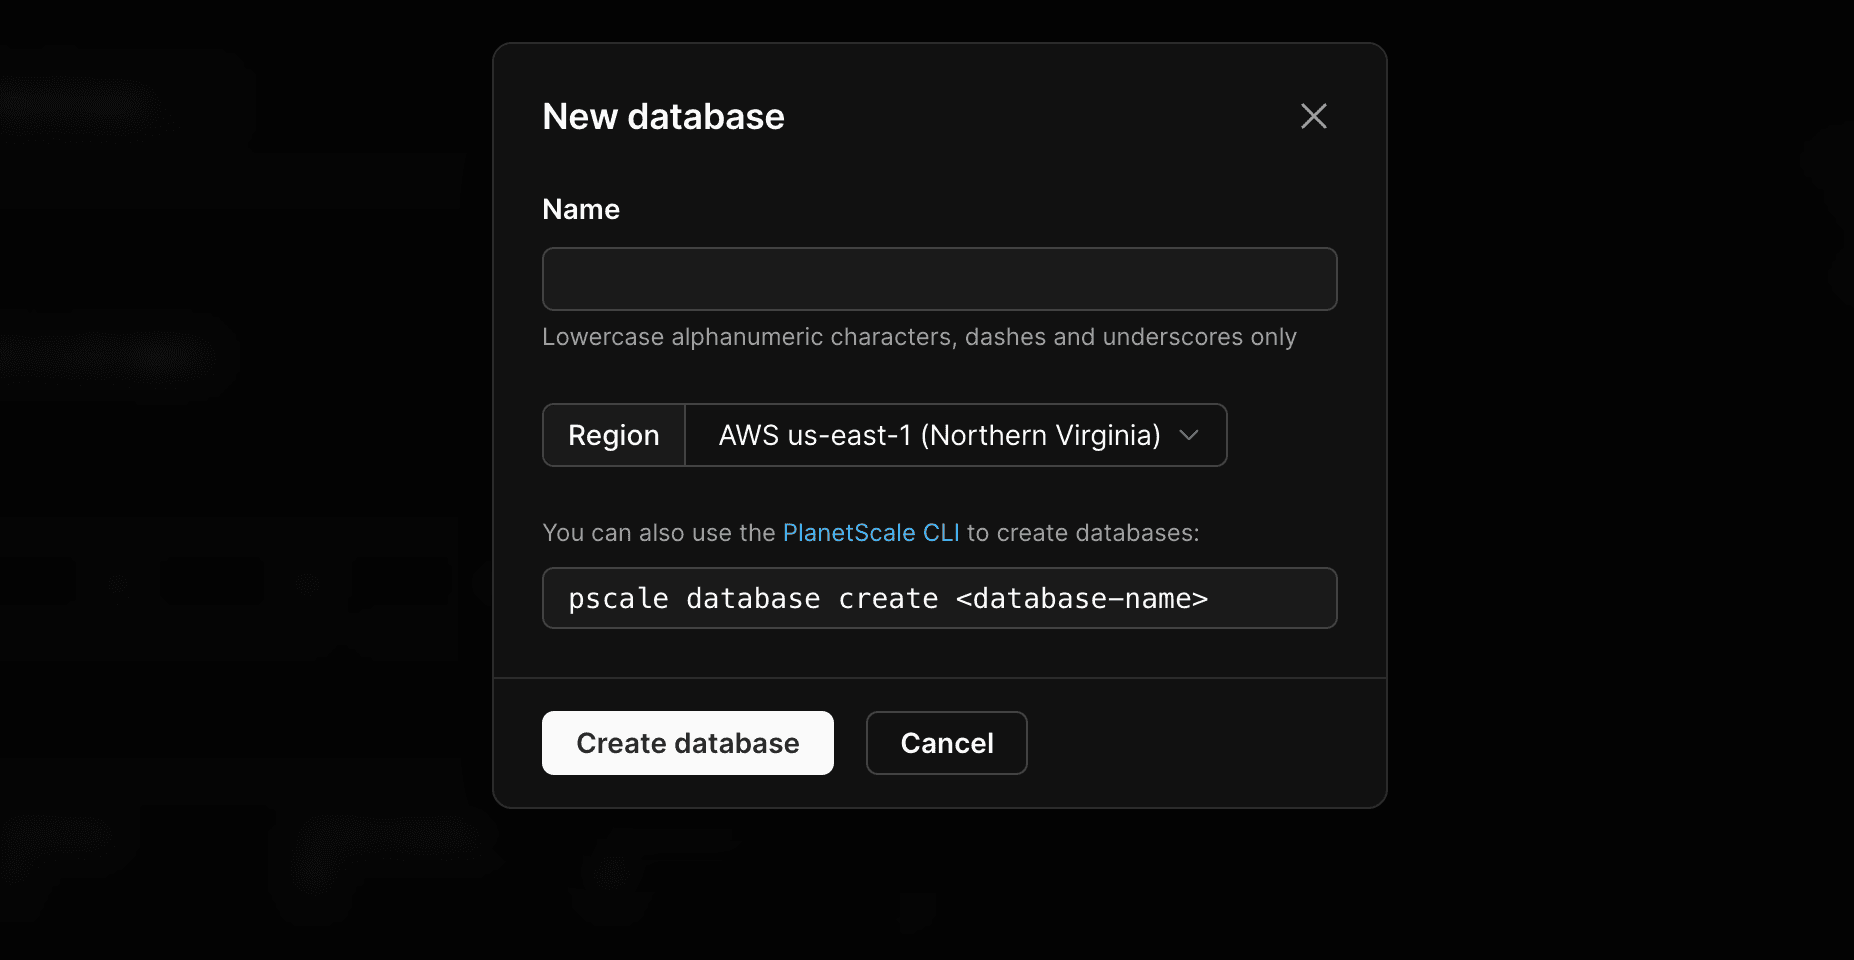Click the chevron next to Northern Virginia
This screenshot has height=960, width=1854.
pos(1190,435)
